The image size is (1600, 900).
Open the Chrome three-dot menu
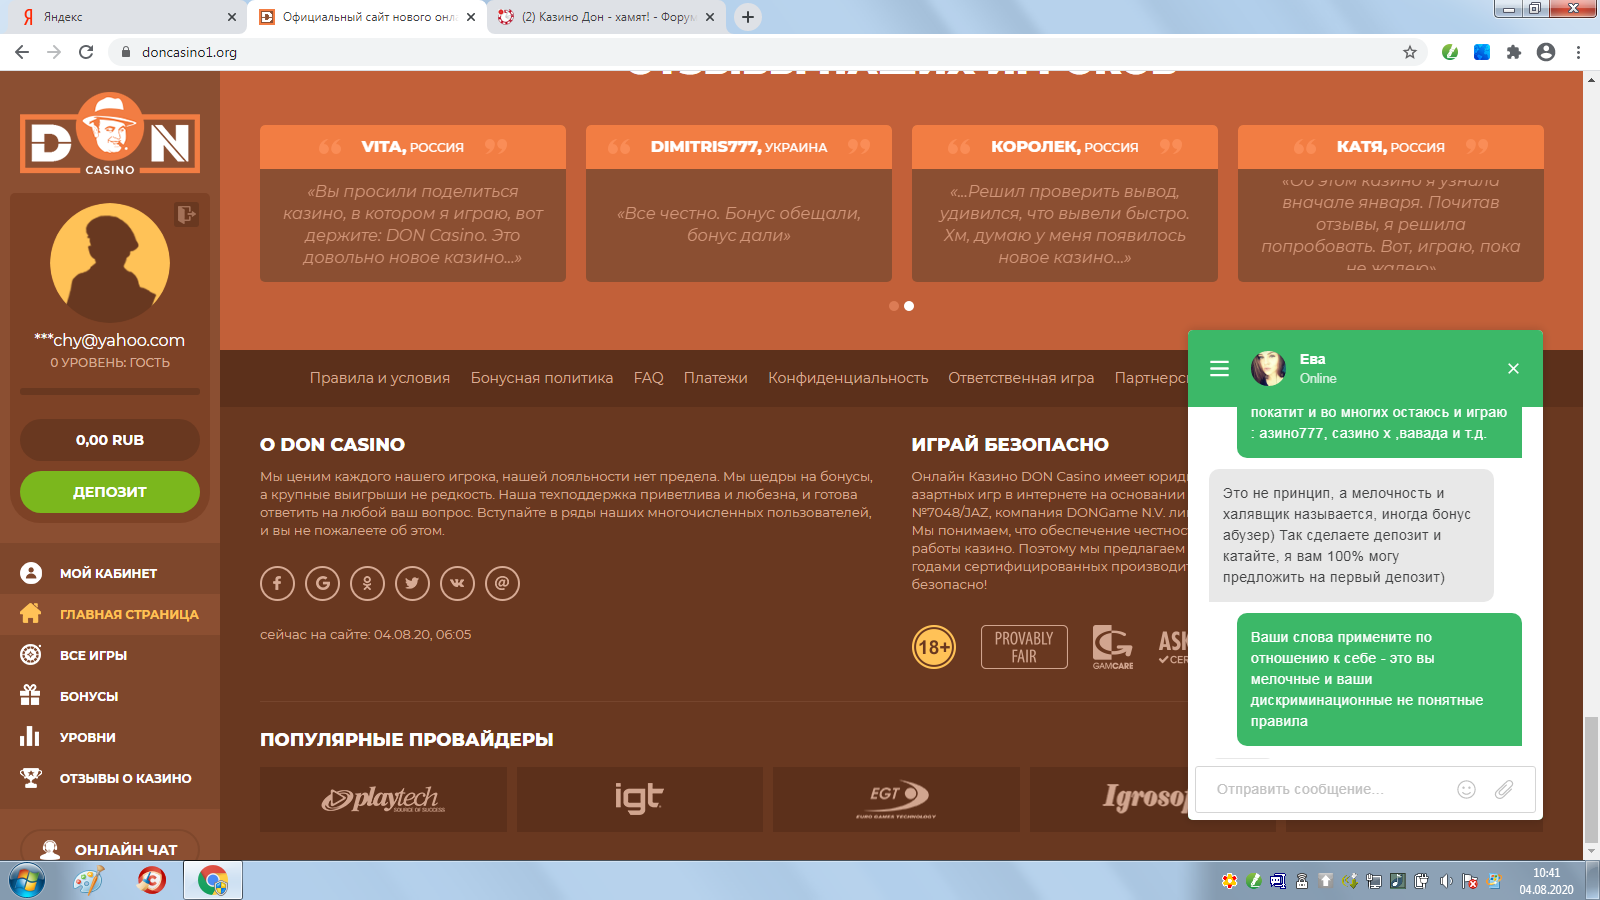(x=1578, y=52)
